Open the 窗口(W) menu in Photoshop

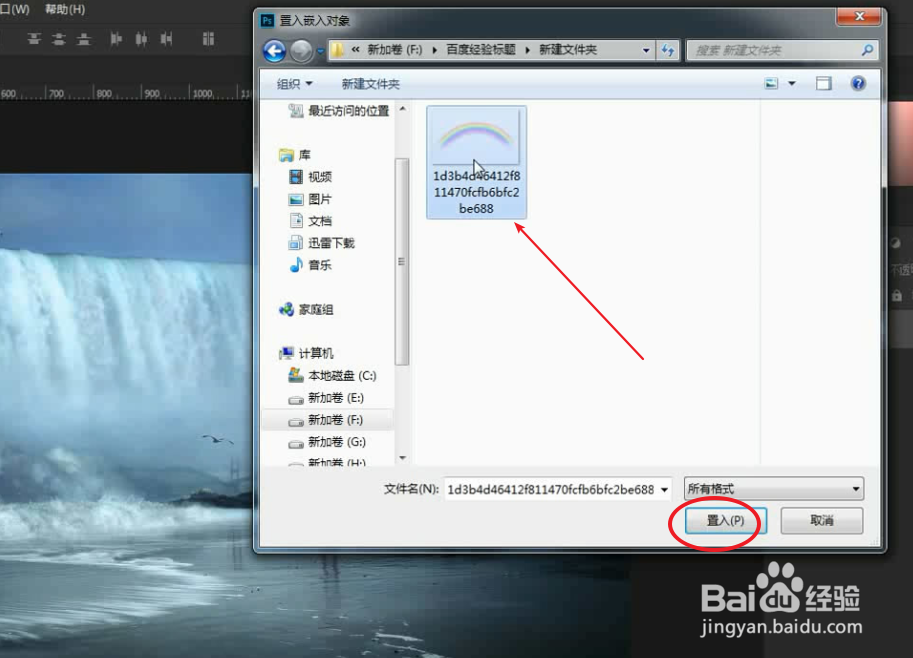14,10
